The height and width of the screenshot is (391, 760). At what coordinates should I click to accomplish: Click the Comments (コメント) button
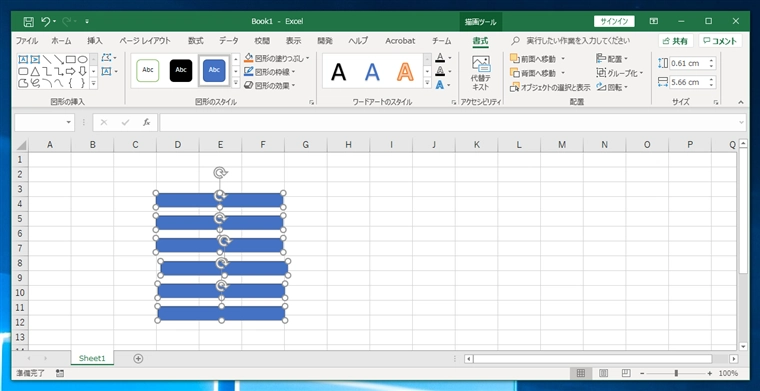(720, 41)
